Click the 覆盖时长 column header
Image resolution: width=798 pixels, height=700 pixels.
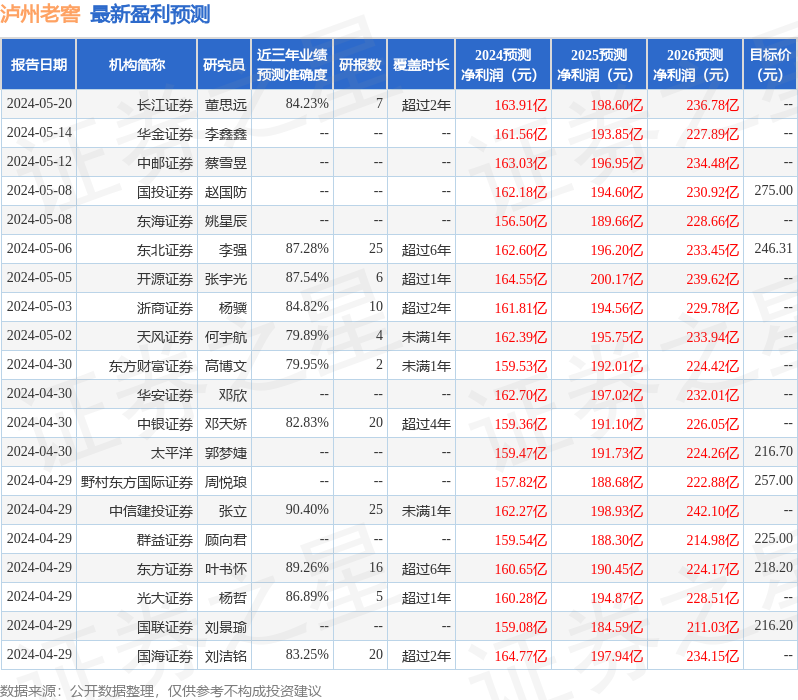pyautogui.click(x=421, y=65)
